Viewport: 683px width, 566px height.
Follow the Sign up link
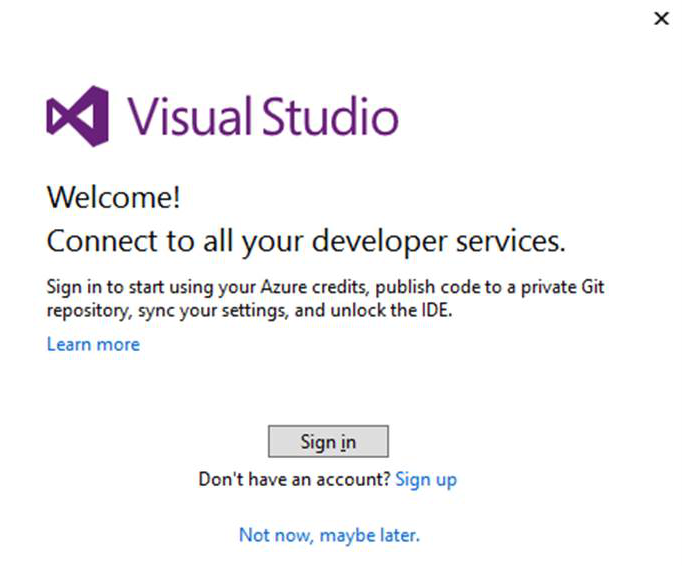[x=426, y=479]
